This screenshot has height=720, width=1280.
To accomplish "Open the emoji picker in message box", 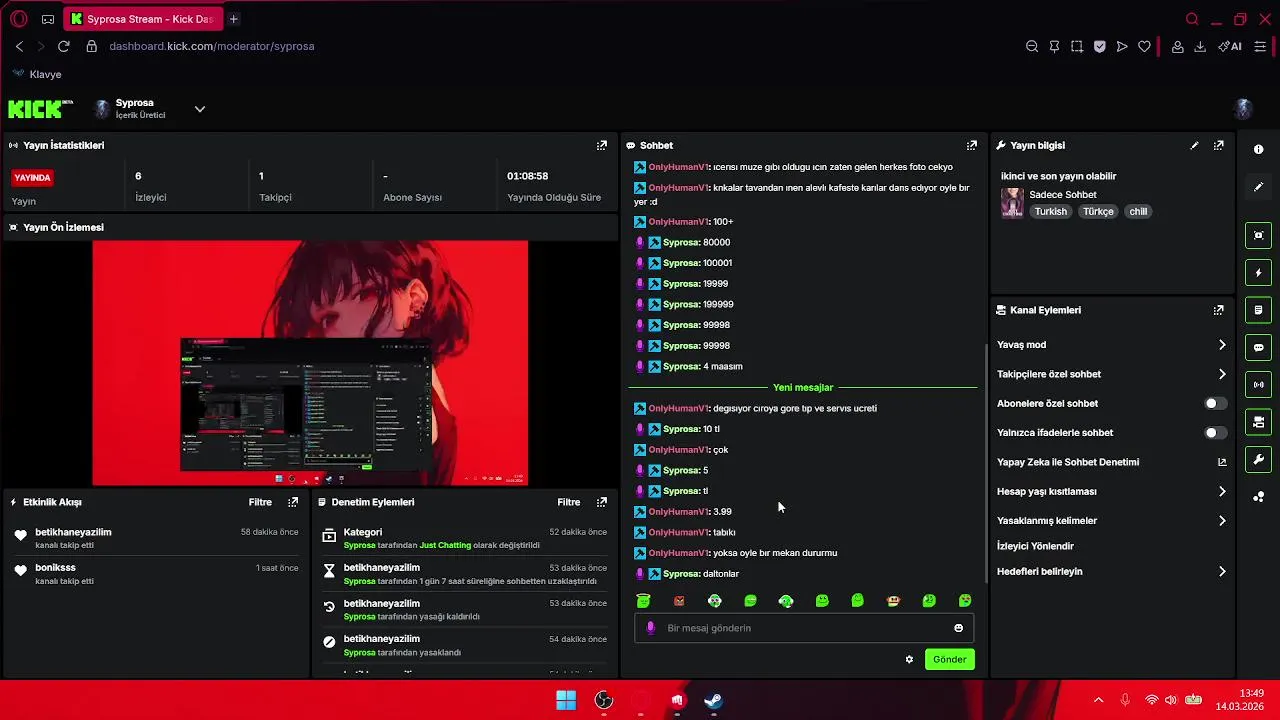I will (x=958, y=628).
